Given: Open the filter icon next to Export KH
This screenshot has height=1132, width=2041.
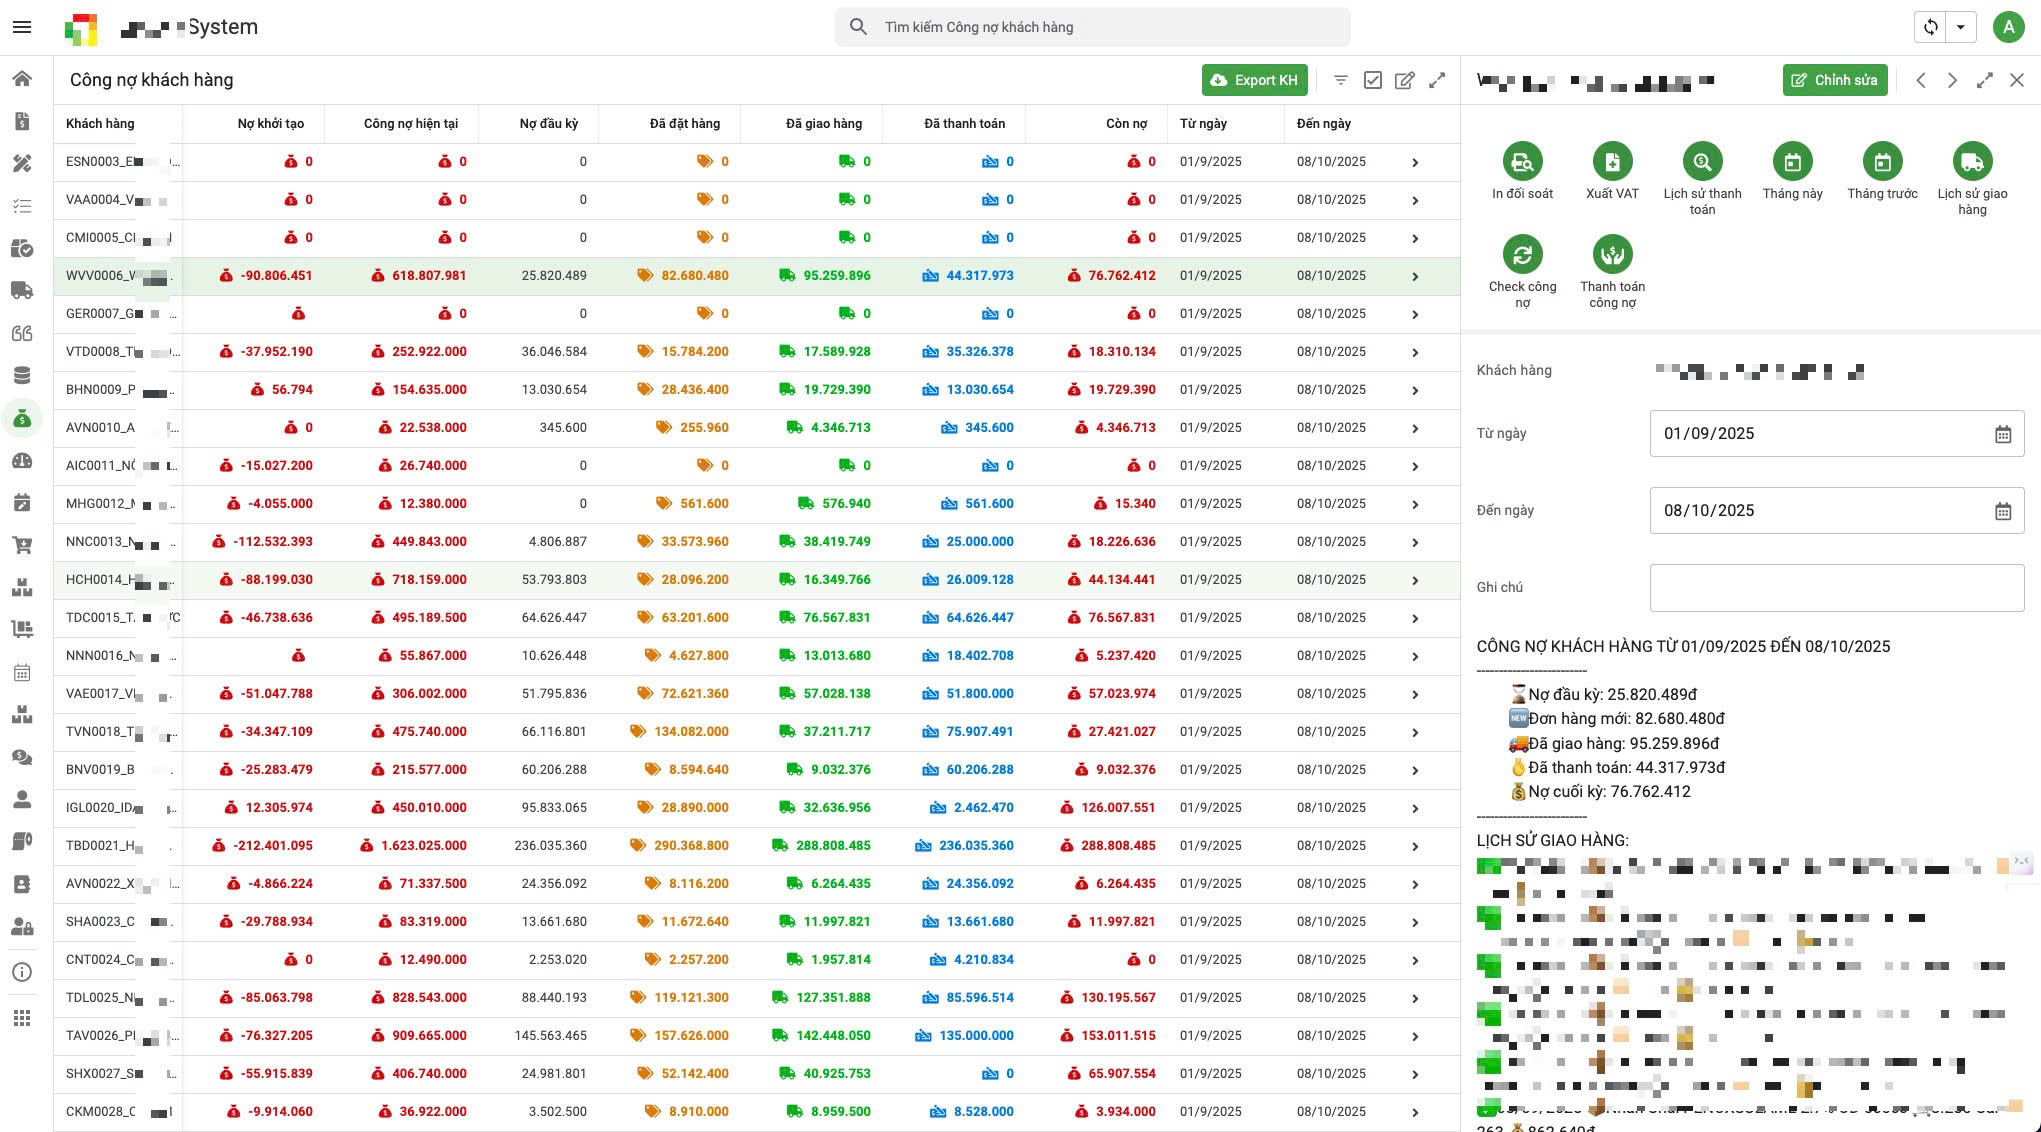Looking at the screenshot, I should (1341, 80).
